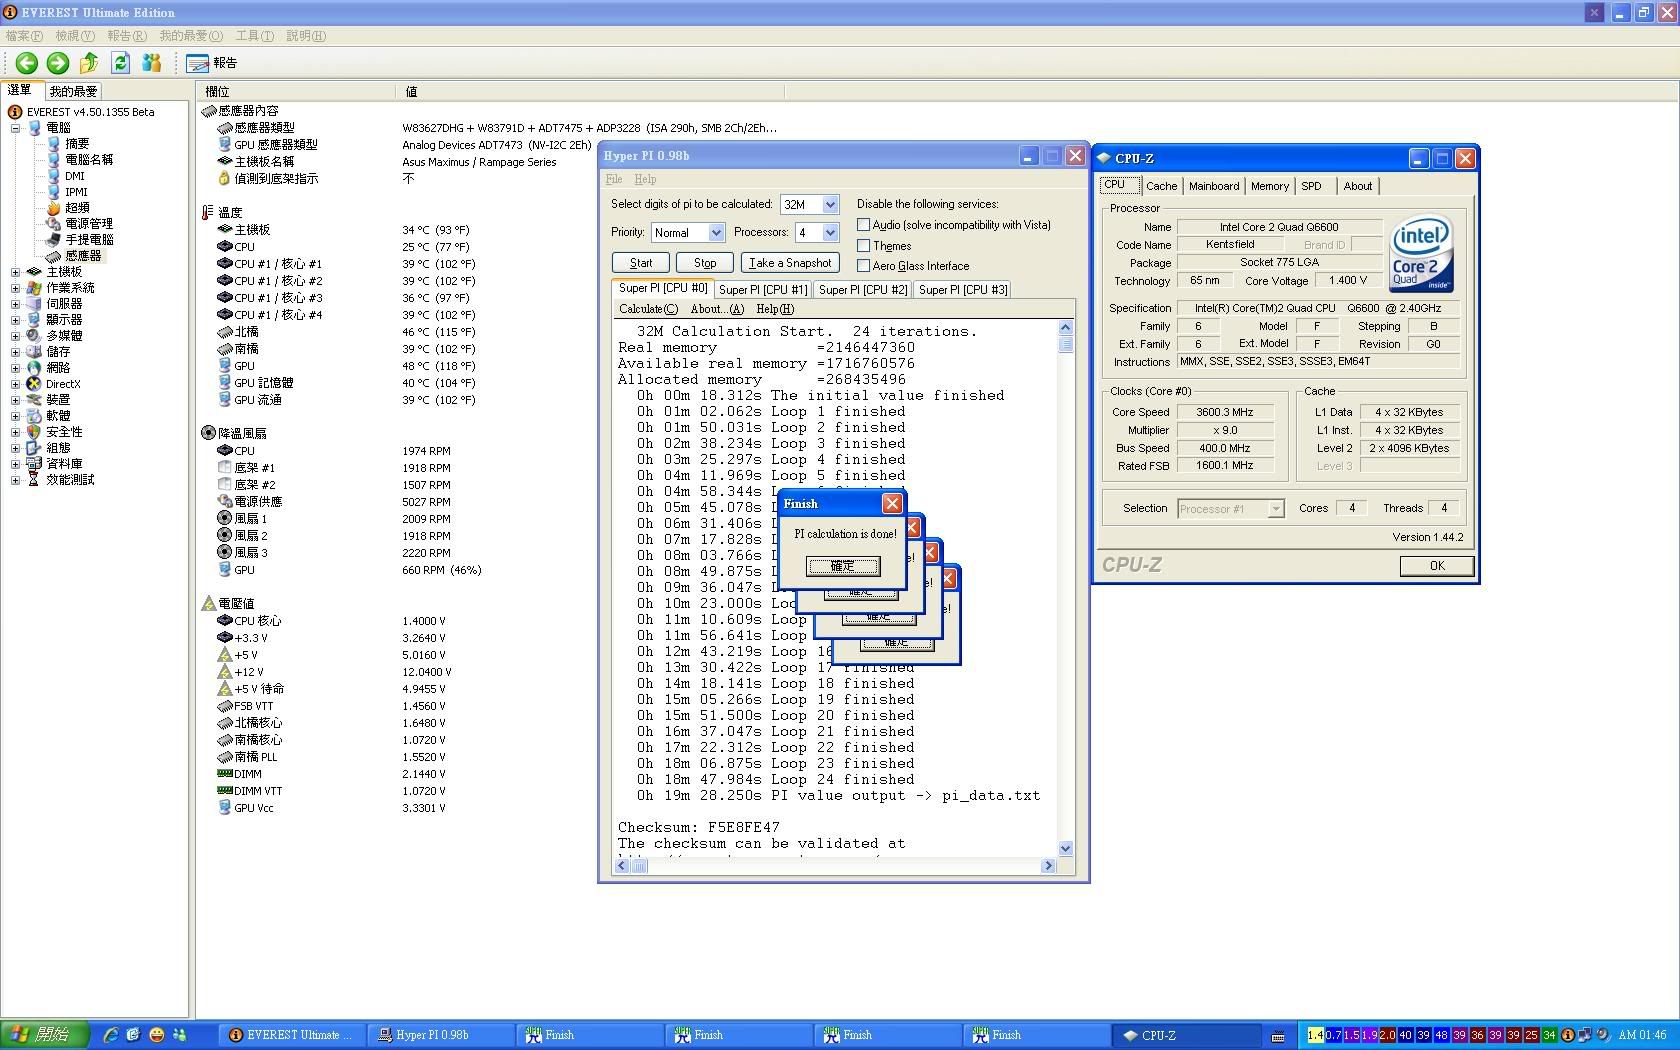Open the Help menu in Hyper PI
The width and height of the screenshot is (1680, 1050).
pyautogui.click(x=645, y=179)
